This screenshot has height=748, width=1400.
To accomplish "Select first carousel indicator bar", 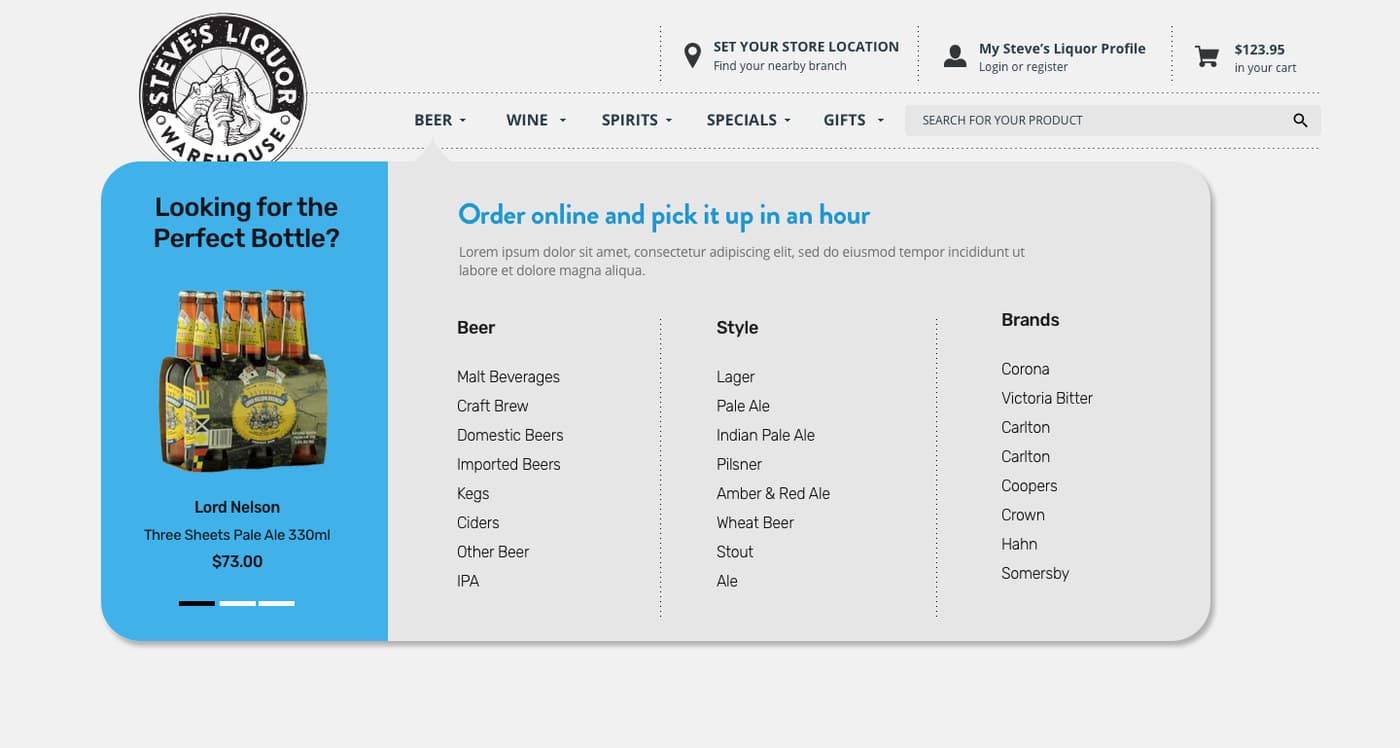I will pyautogui.click(x=197, y=603).
